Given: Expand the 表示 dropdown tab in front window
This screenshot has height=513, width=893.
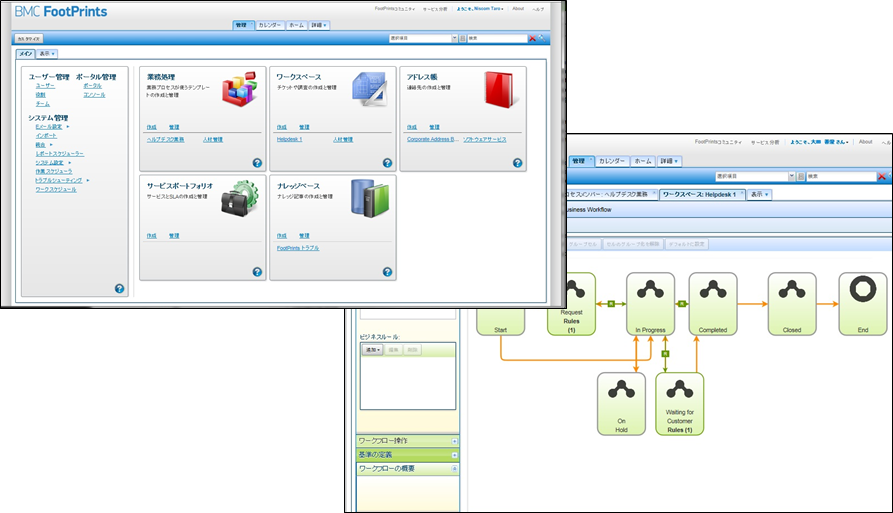Looking at the screenshot, I should pyautogui.click(x=47, y=54).
